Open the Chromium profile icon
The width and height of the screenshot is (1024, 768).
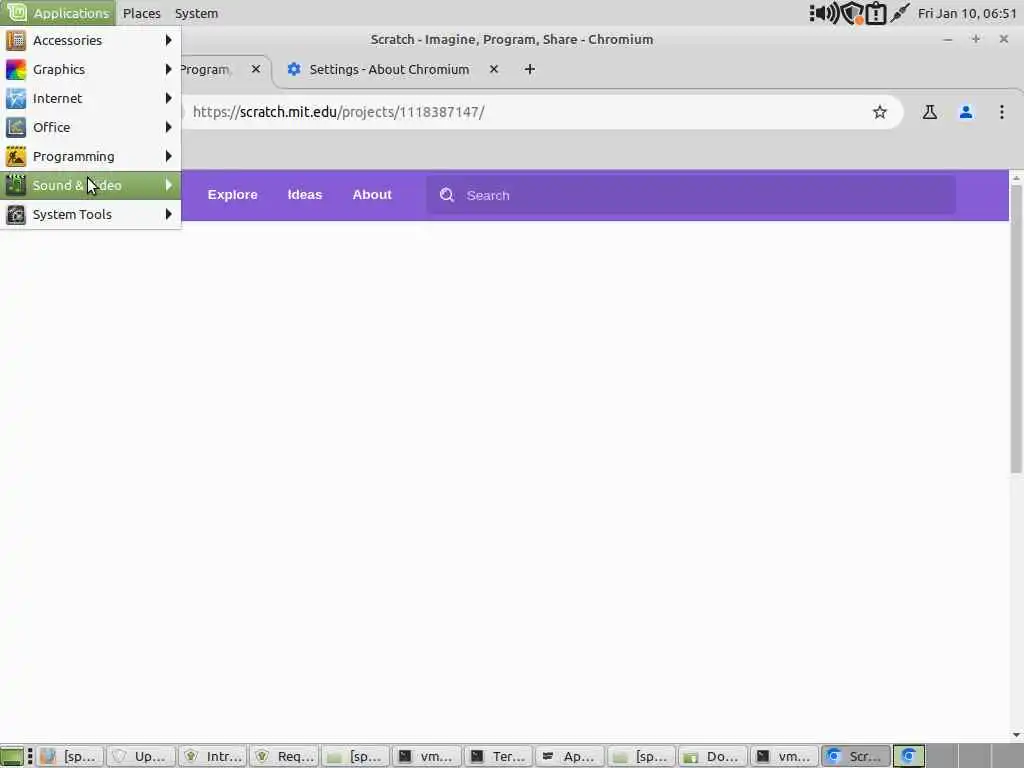(966, 112)
